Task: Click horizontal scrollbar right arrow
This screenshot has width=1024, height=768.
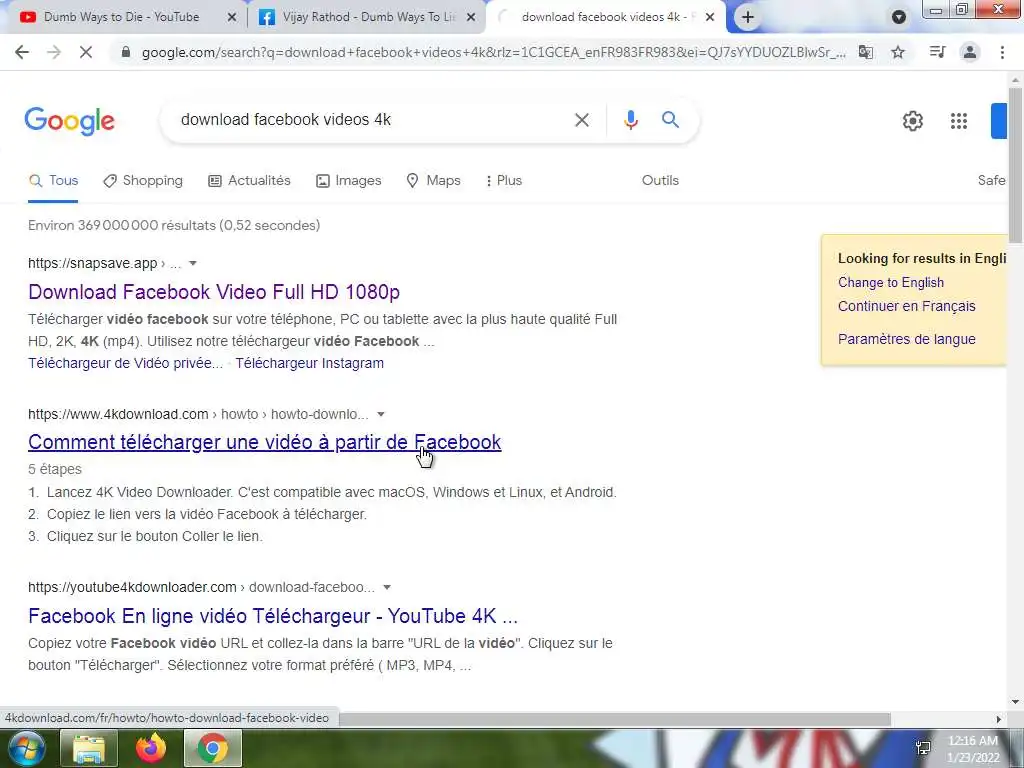Action: pyautogui.click(x=999, y=719)
